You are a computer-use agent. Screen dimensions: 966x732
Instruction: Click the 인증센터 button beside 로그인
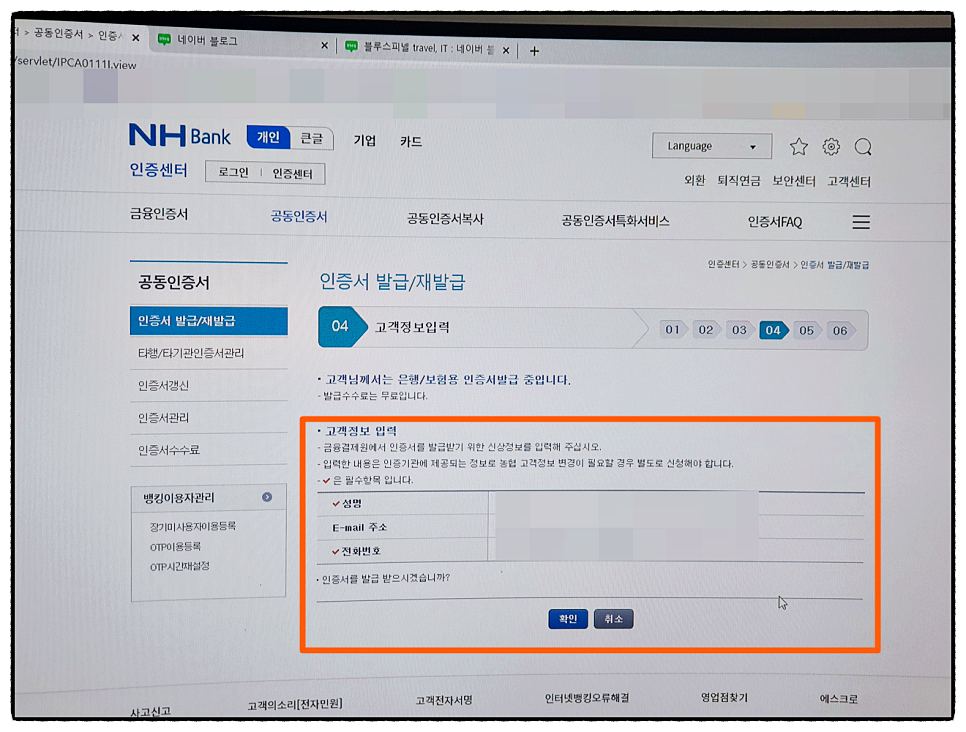point(293,174)
